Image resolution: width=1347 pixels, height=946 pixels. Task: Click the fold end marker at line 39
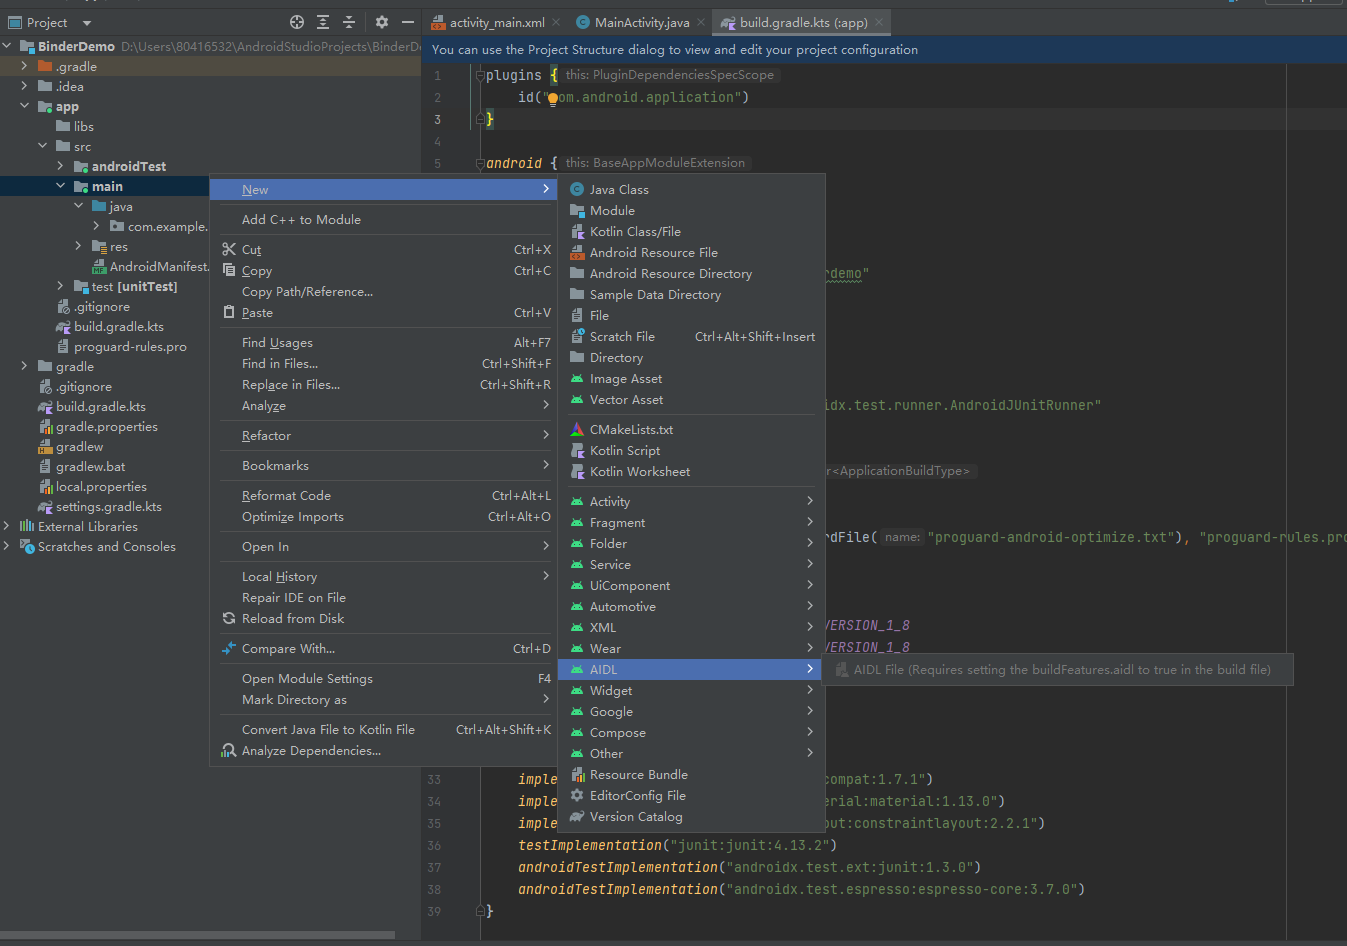tap(480, 911)
